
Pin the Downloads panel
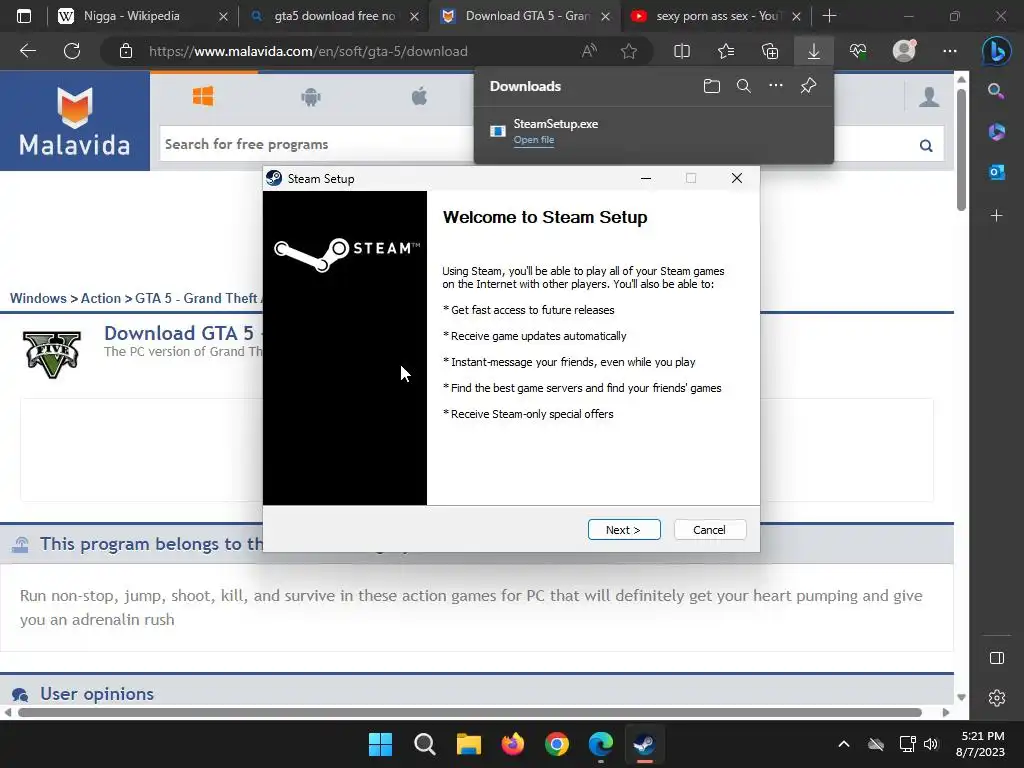[808, 86]
